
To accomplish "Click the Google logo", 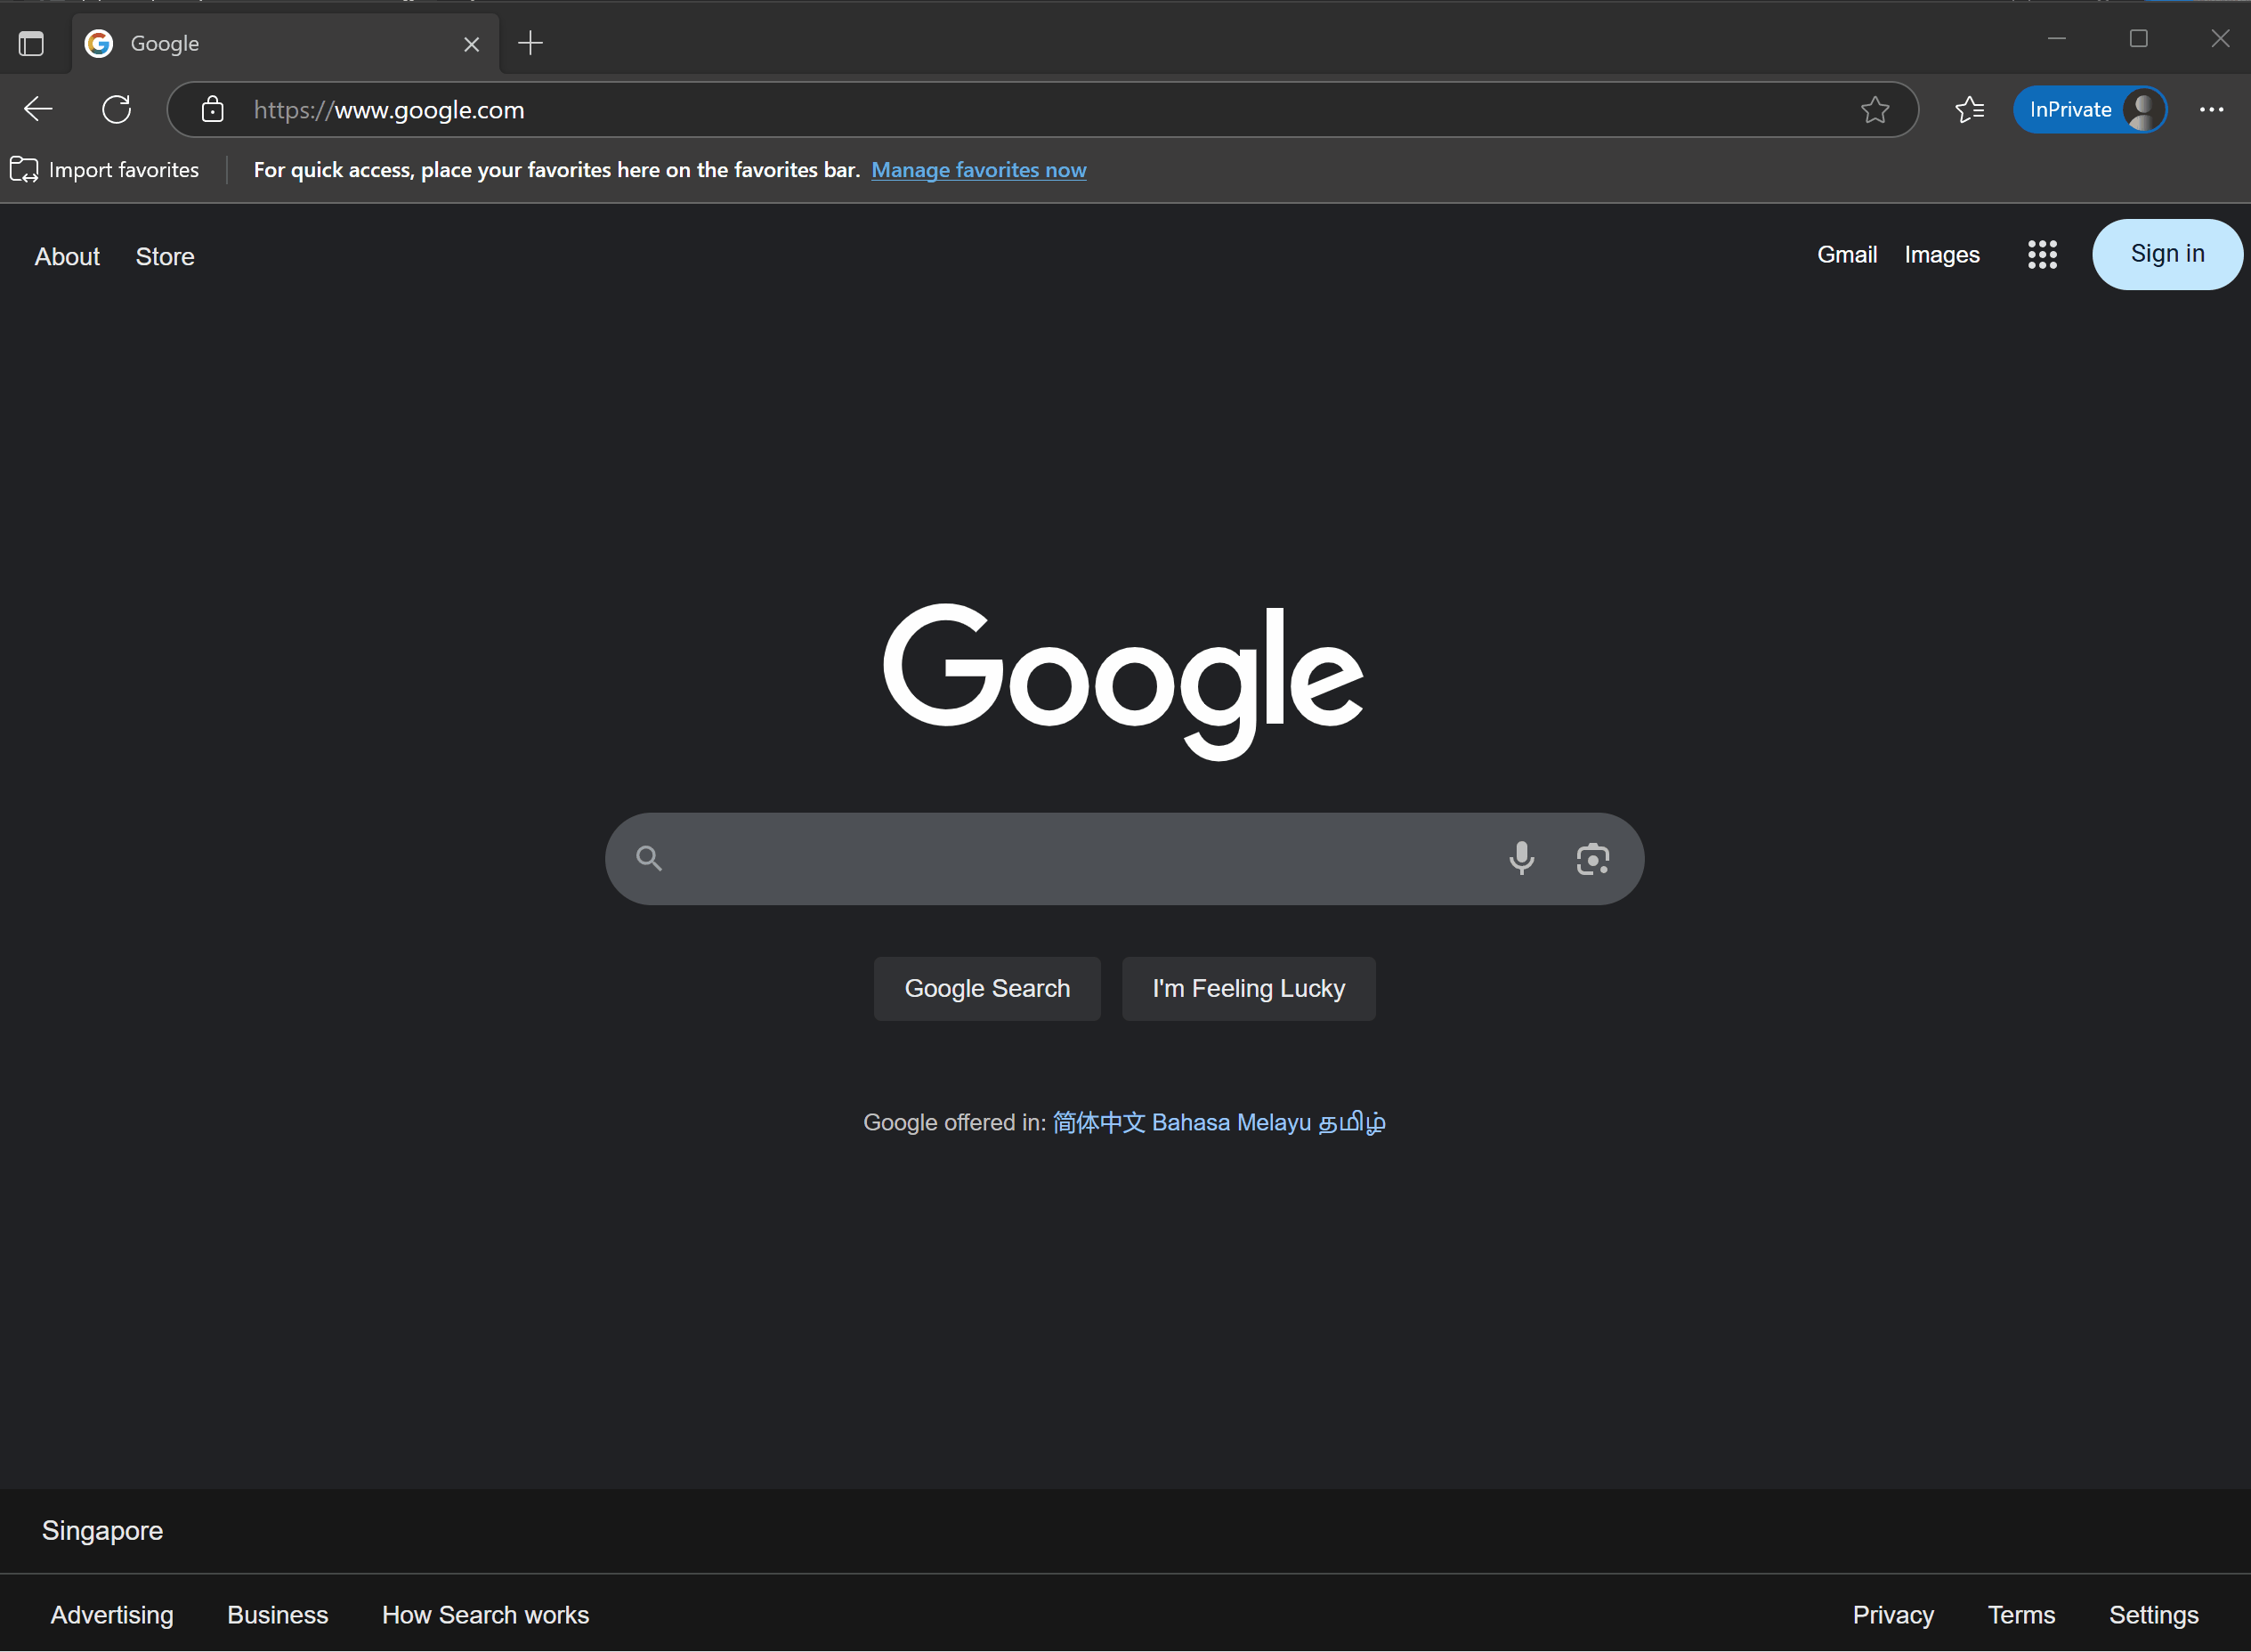I will (x=1122, y=681).
